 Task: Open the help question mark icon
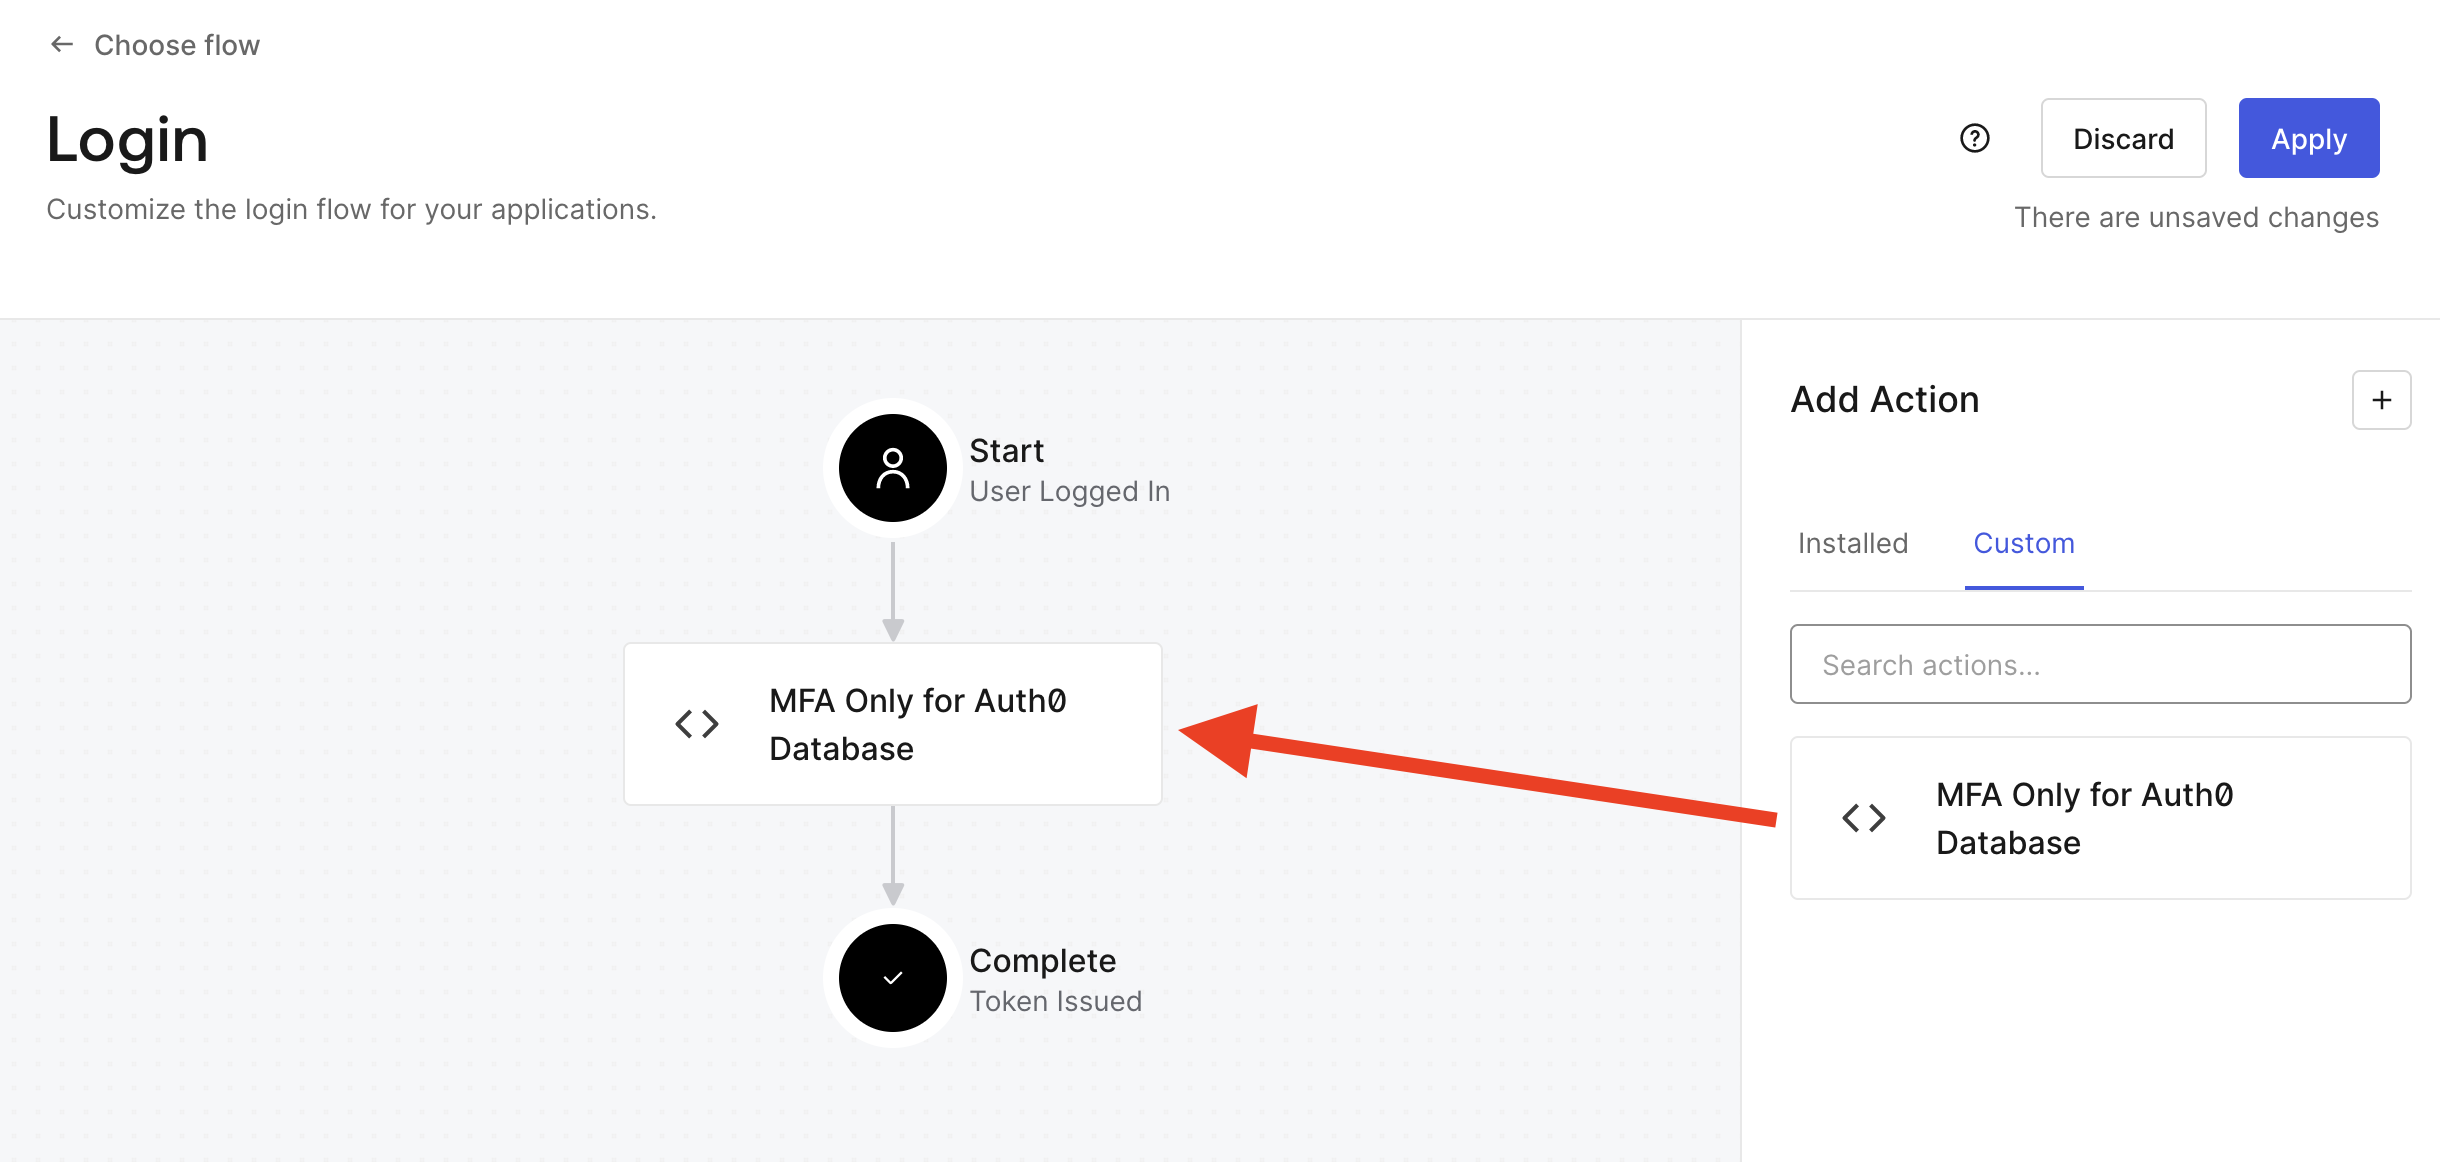click(x=1974, y=138)
